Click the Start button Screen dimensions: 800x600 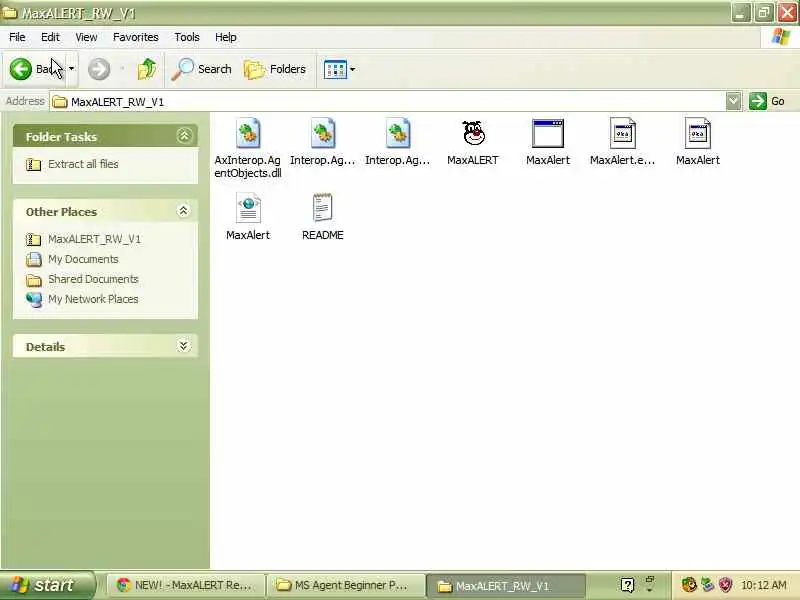(x=47, y=585)
